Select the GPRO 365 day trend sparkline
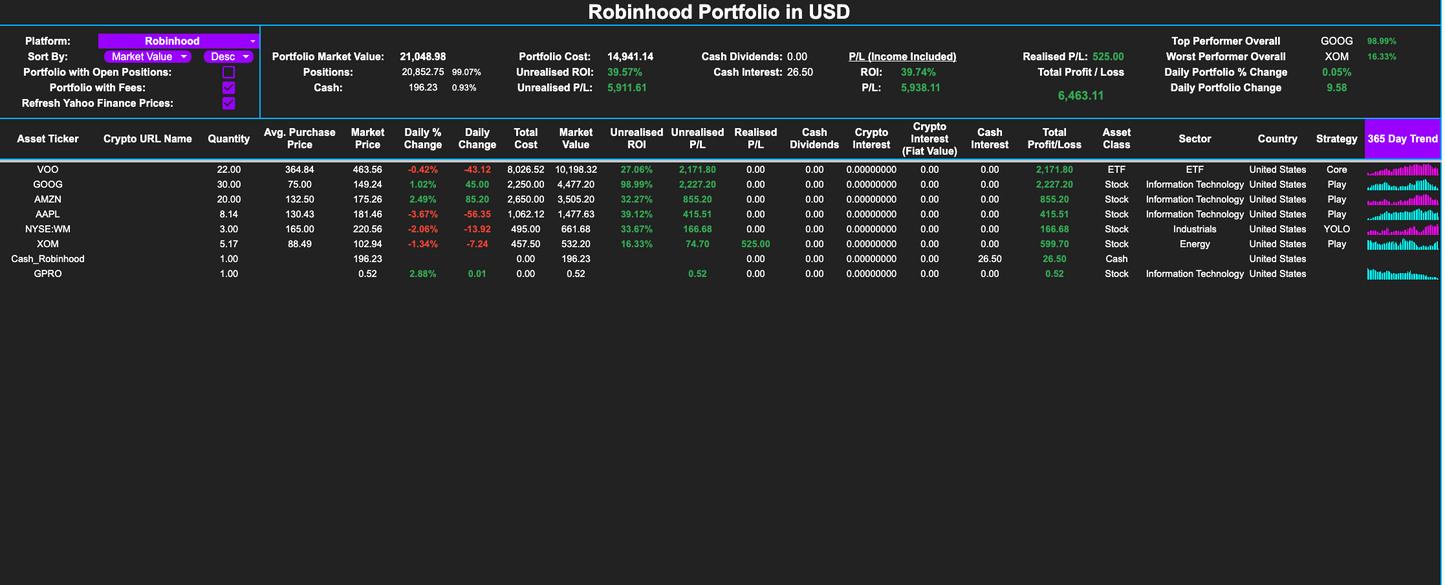Screen dimensions: 1445x585 pos(1403,274)
